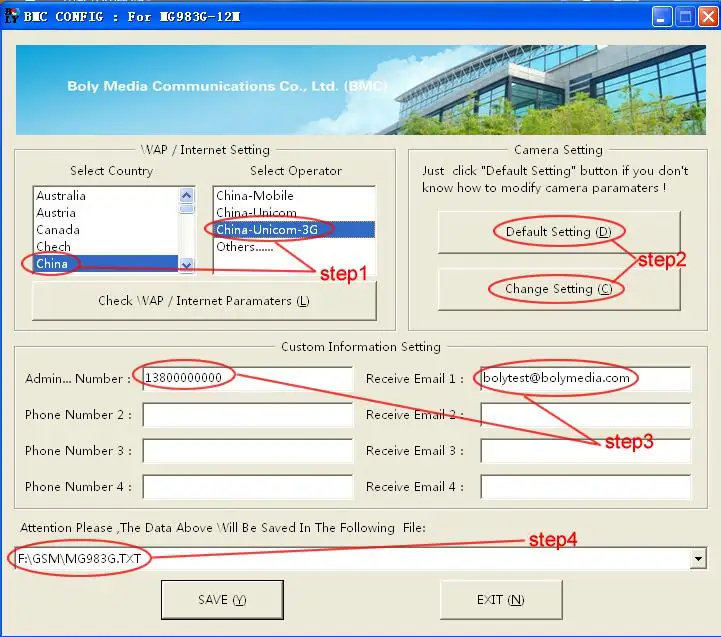
Task: Click the country list scrollbar thumb
Action: pos(186,209)
